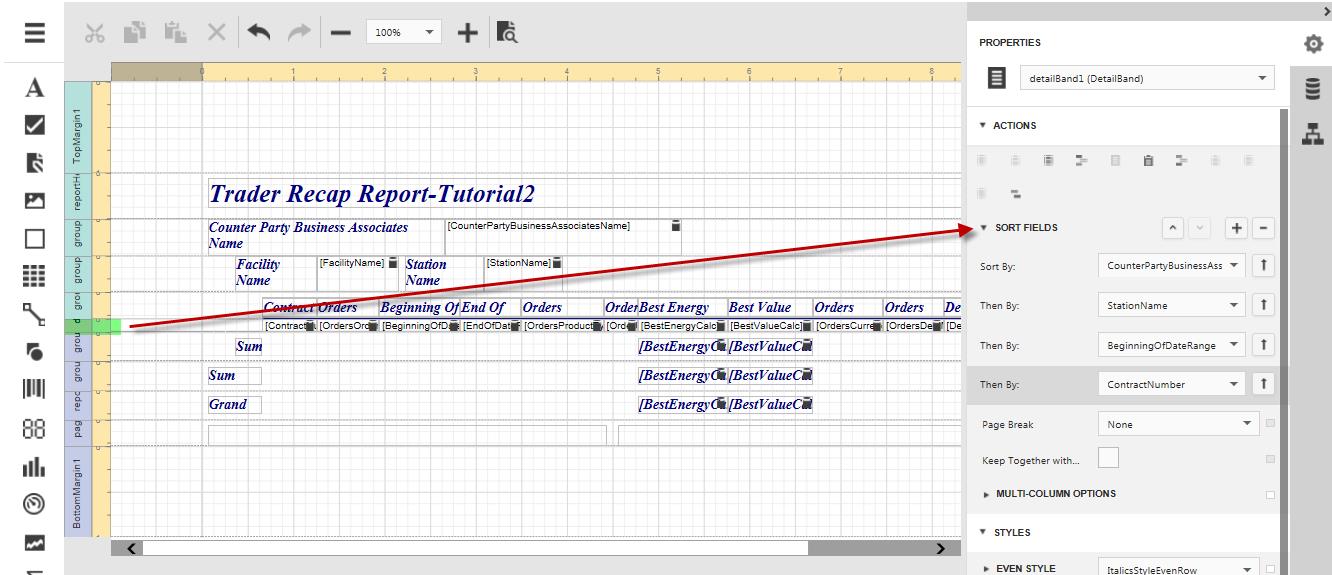Select the Label tool in the toolbox

click(35, 88)
